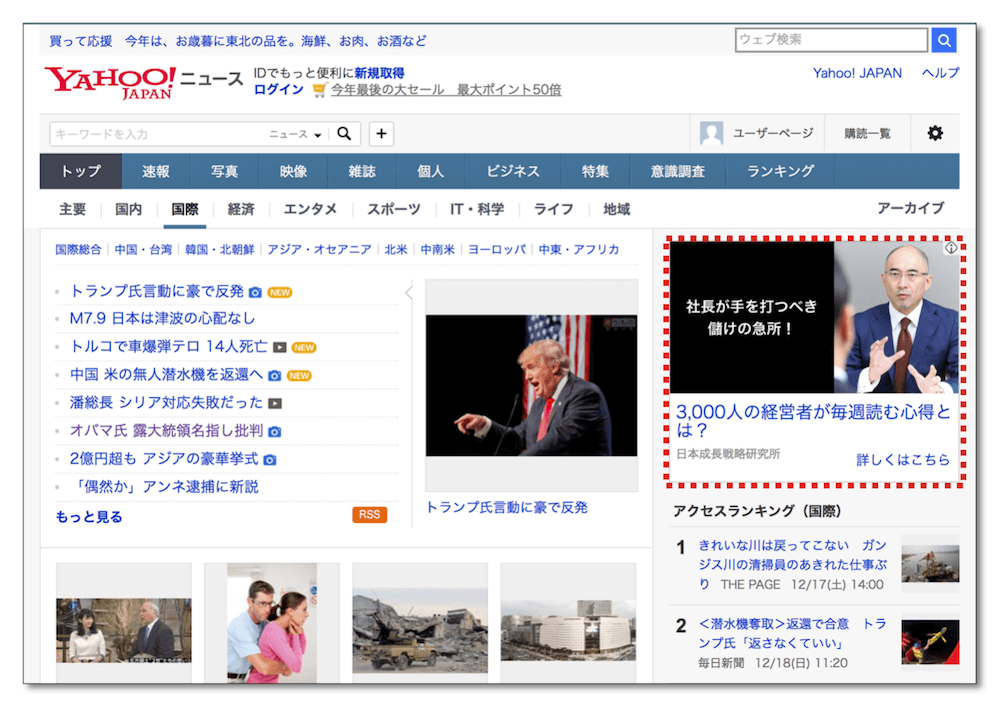Click the Yahoo! Japan logo
Image resolution: width=1000 pixels, height=706 pixels.
[110, 81]
